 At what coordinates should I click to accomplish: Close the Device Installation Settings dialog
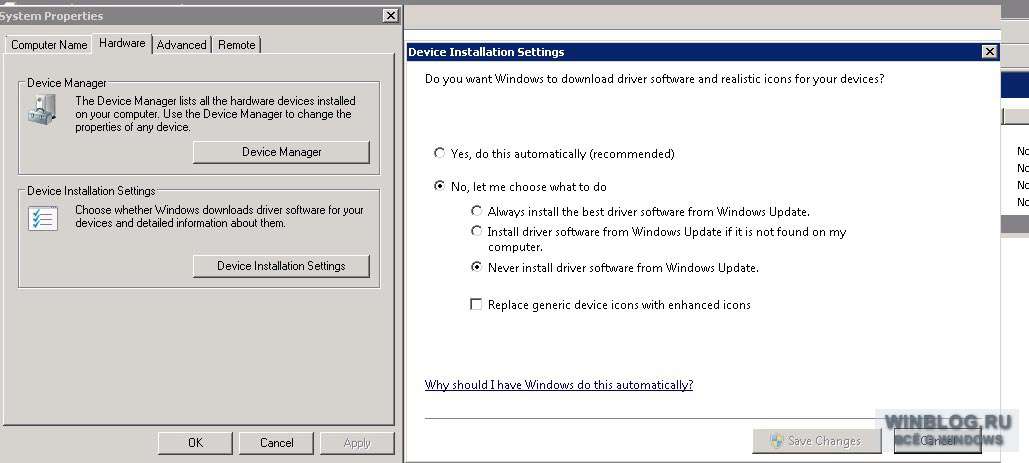[989, 52]
